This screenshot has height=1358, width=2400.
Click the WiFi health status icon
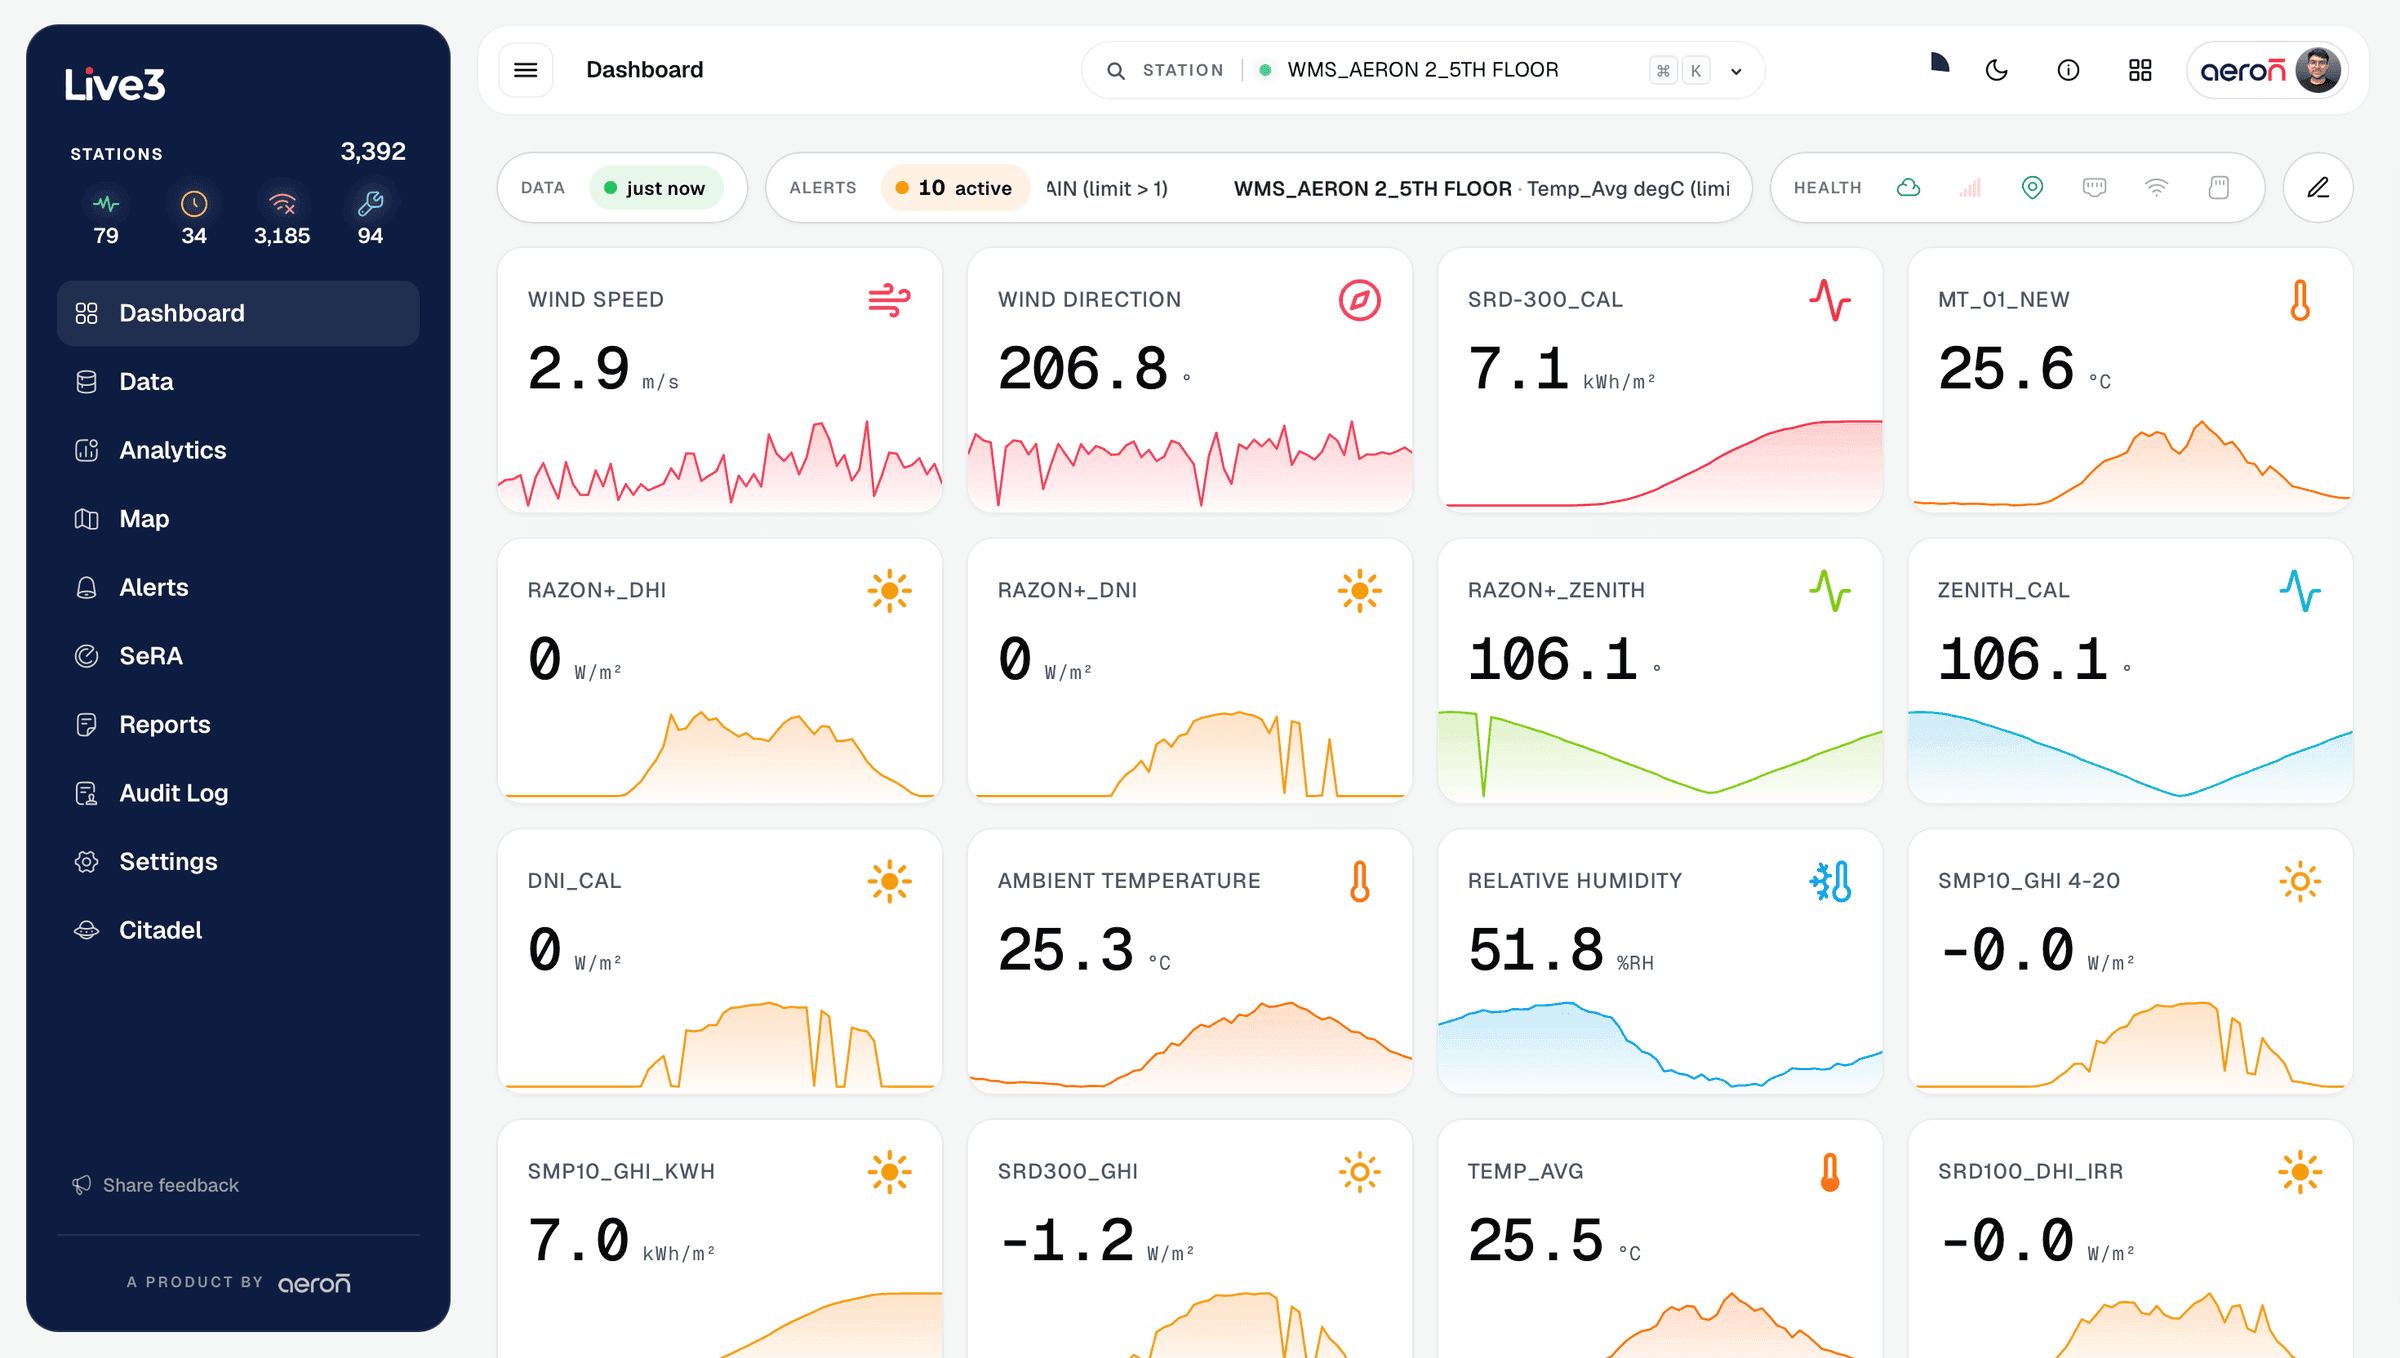[x=2156, y=188]
